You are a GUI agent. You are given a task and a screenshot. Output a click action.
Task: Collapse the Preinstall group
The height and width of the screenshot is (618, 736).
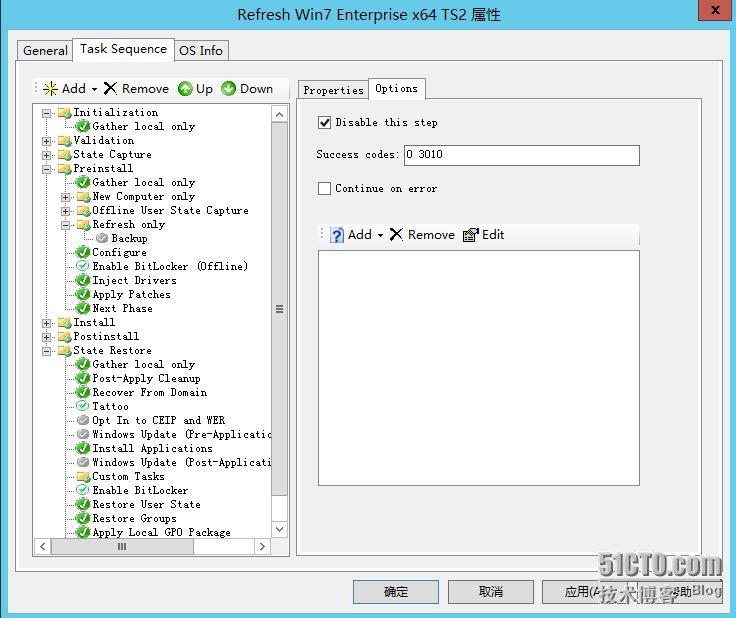click(46, 169)
